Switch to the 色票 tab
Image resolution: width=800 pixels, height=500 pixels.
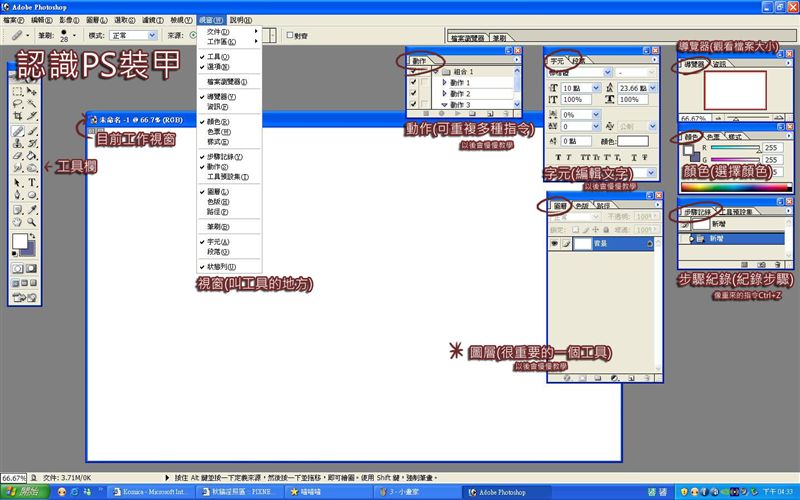click(713, 137)
